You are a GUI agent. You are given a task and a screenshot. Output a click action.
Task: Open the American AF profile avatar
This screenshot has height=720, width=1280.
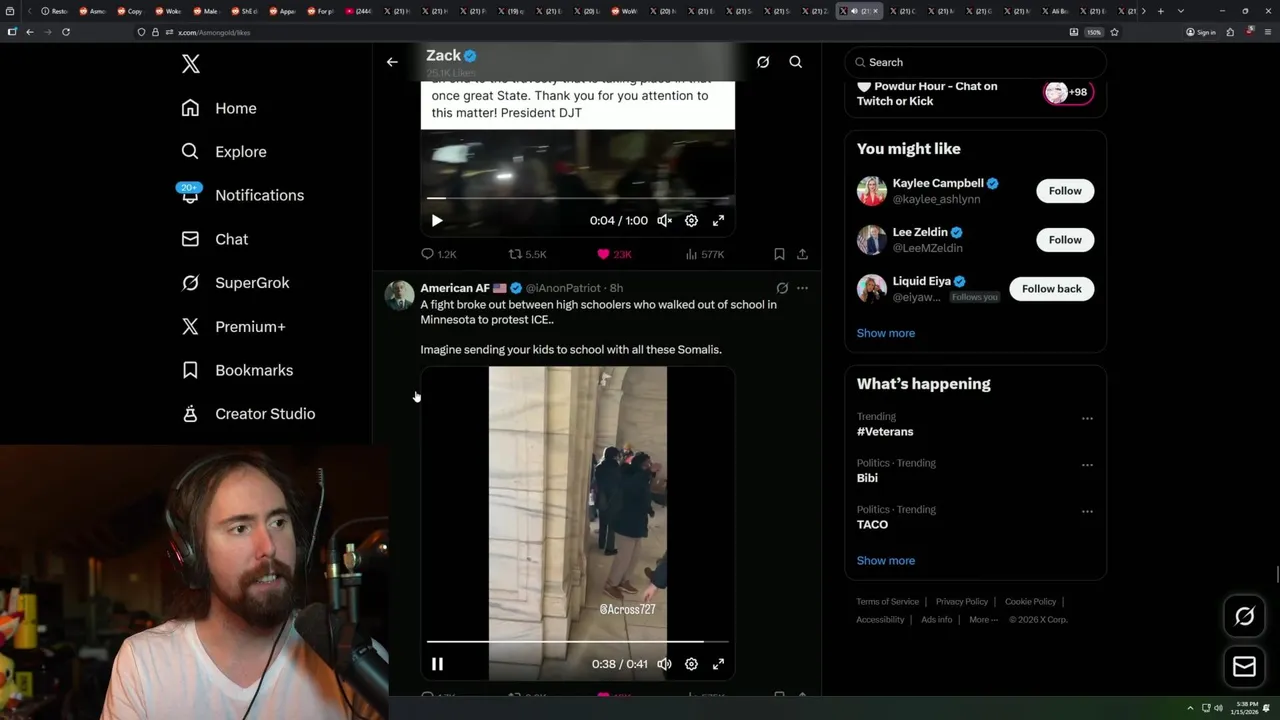399,295
